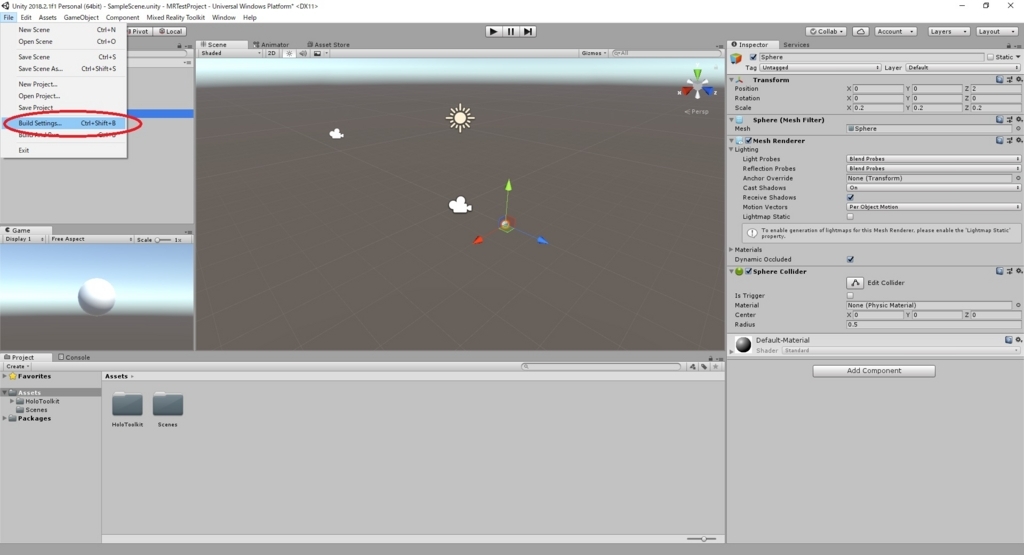This screenshot has height=555, width=1024.
Task: Toggle Static checkbox for Sphere
Action: click(990, 57)
